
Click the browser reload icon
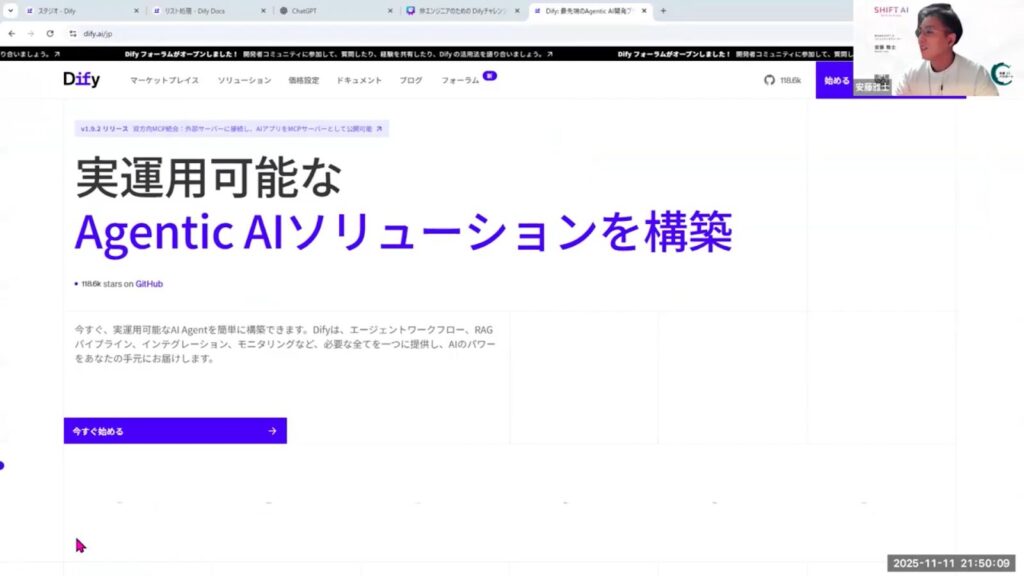click(50, 33)
